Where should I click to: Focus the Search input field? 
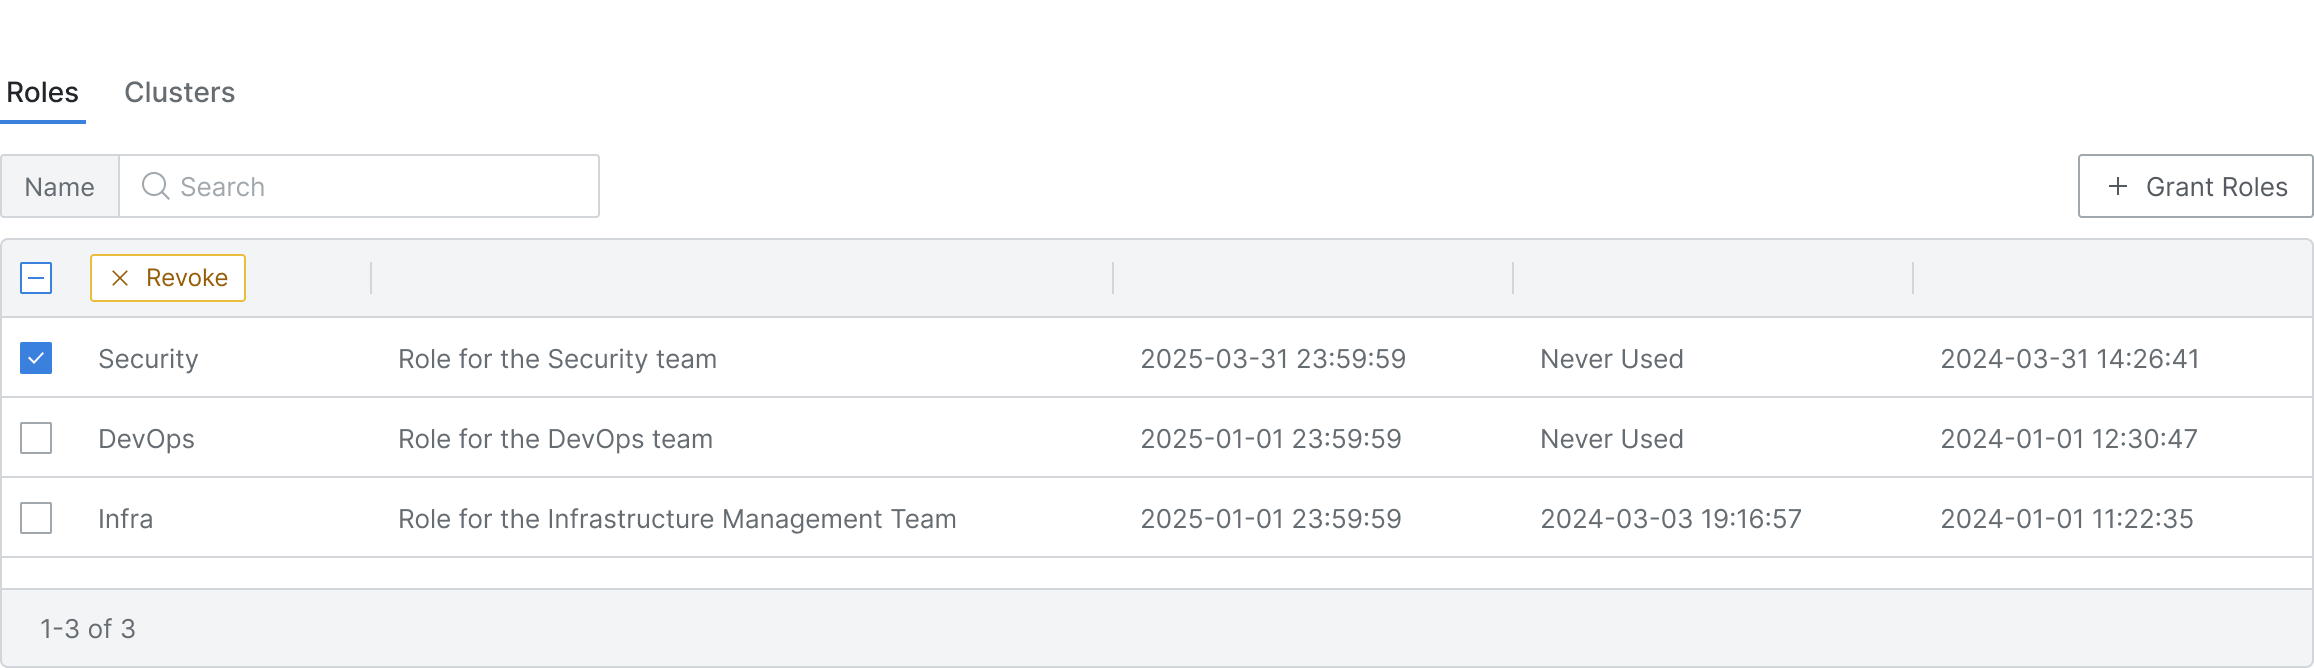pyautogui.click(x=359, y=186)
